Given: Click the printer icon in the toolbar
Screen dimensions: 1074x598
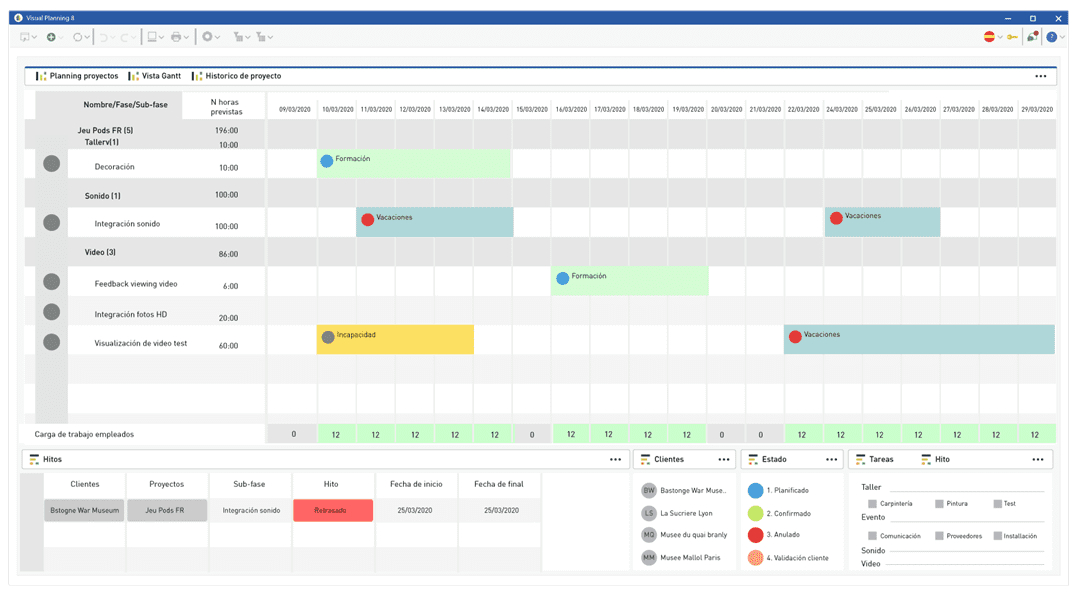Looking at the screenshot, I should (176, 37).
